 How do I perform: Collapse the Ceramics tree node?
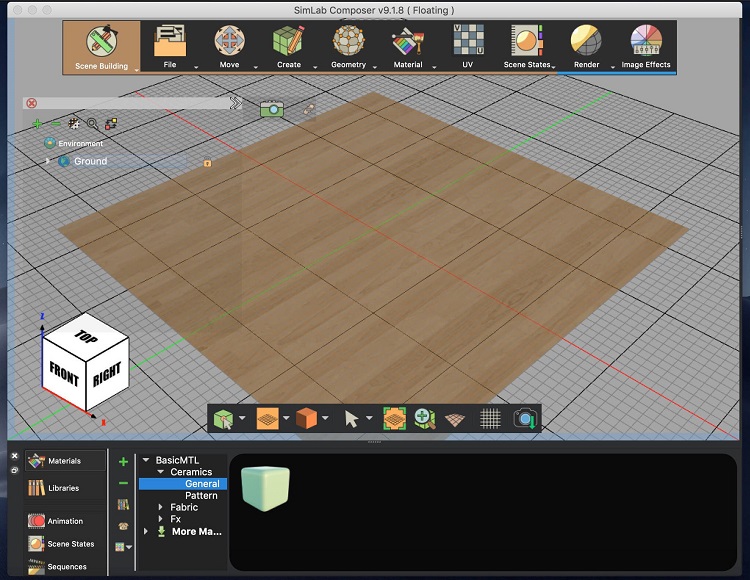(x=161, y=472)
